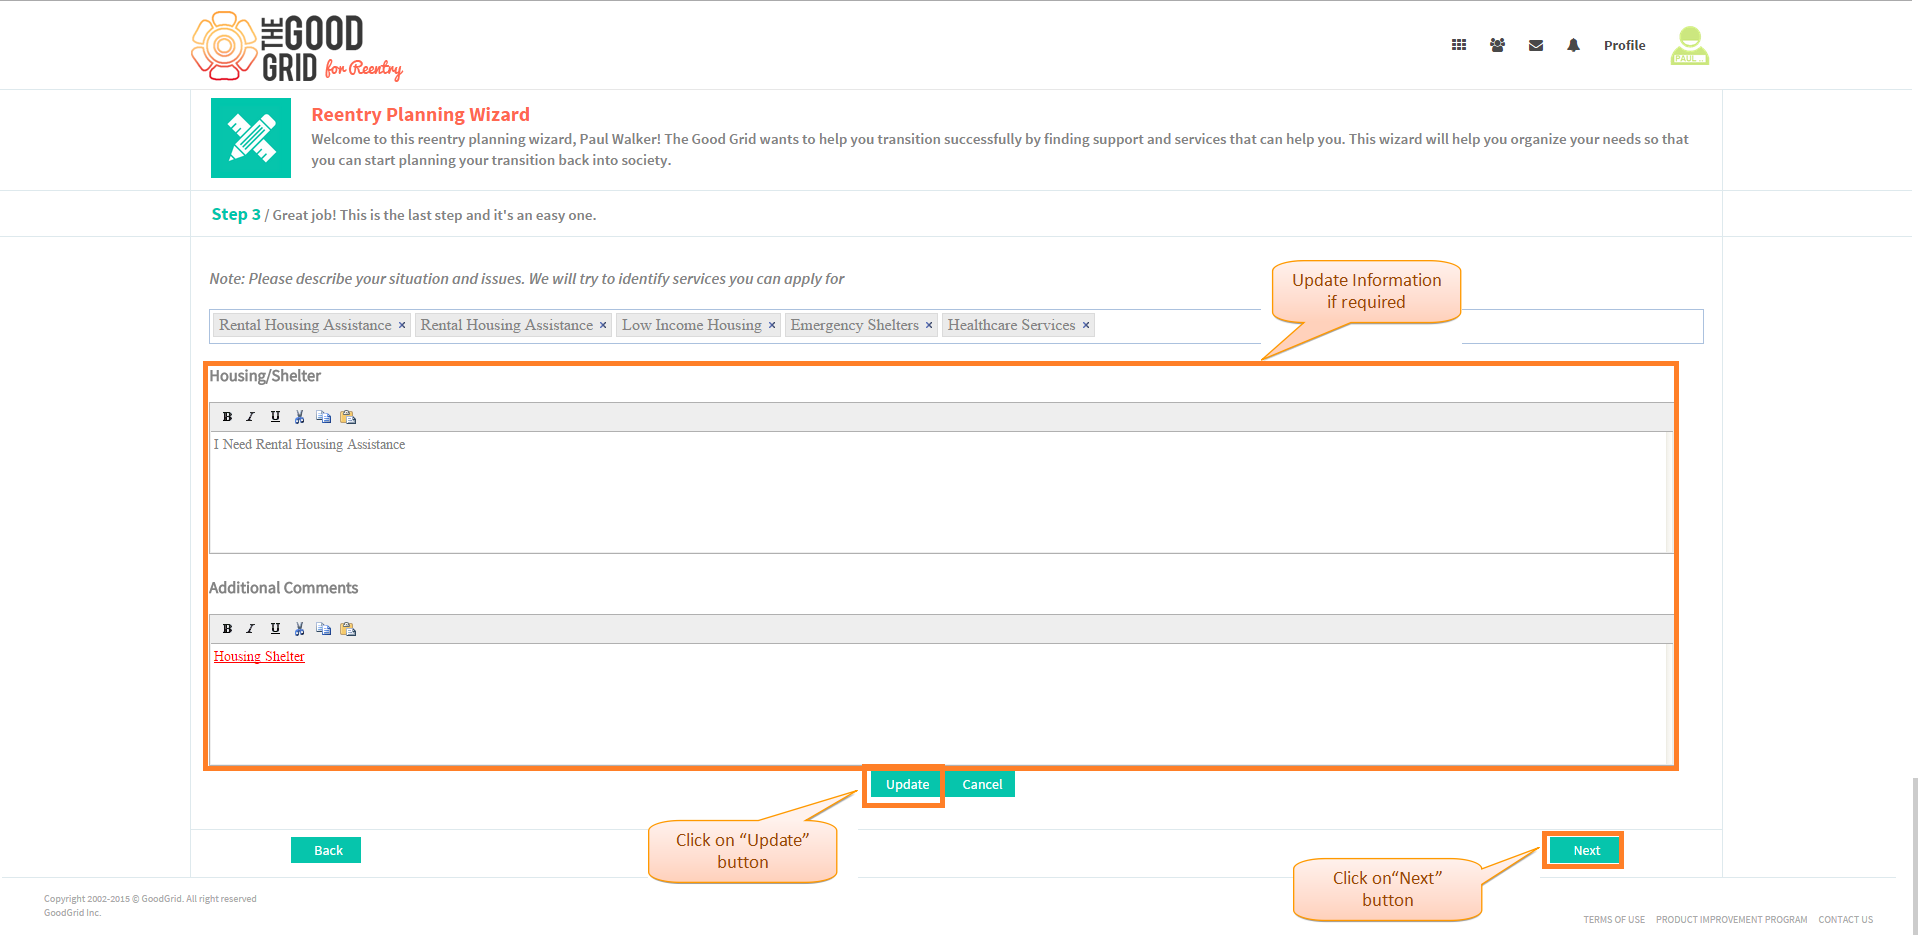1918x935 pixels.
Task: Click the Profile link in header
Action: [1624, 45]
